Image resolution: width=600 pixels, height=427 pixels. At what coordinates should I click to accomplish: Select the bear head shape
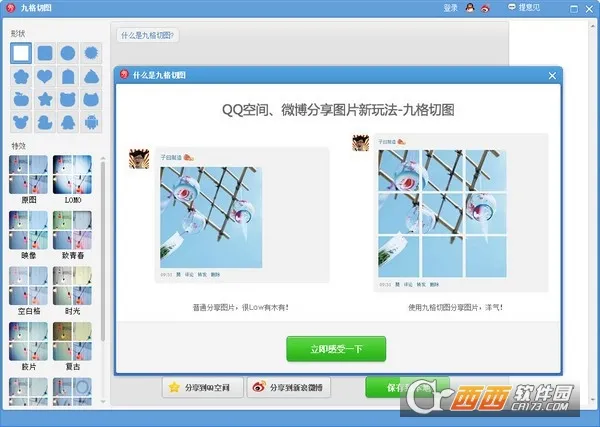[x=68, y=99]
